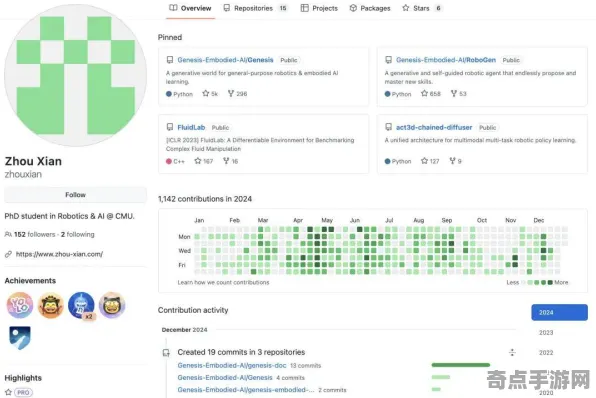Click the 9 forks icon on act3d-chained-diffuser
This screenshot has width=596, height=398.
point(452,161)
